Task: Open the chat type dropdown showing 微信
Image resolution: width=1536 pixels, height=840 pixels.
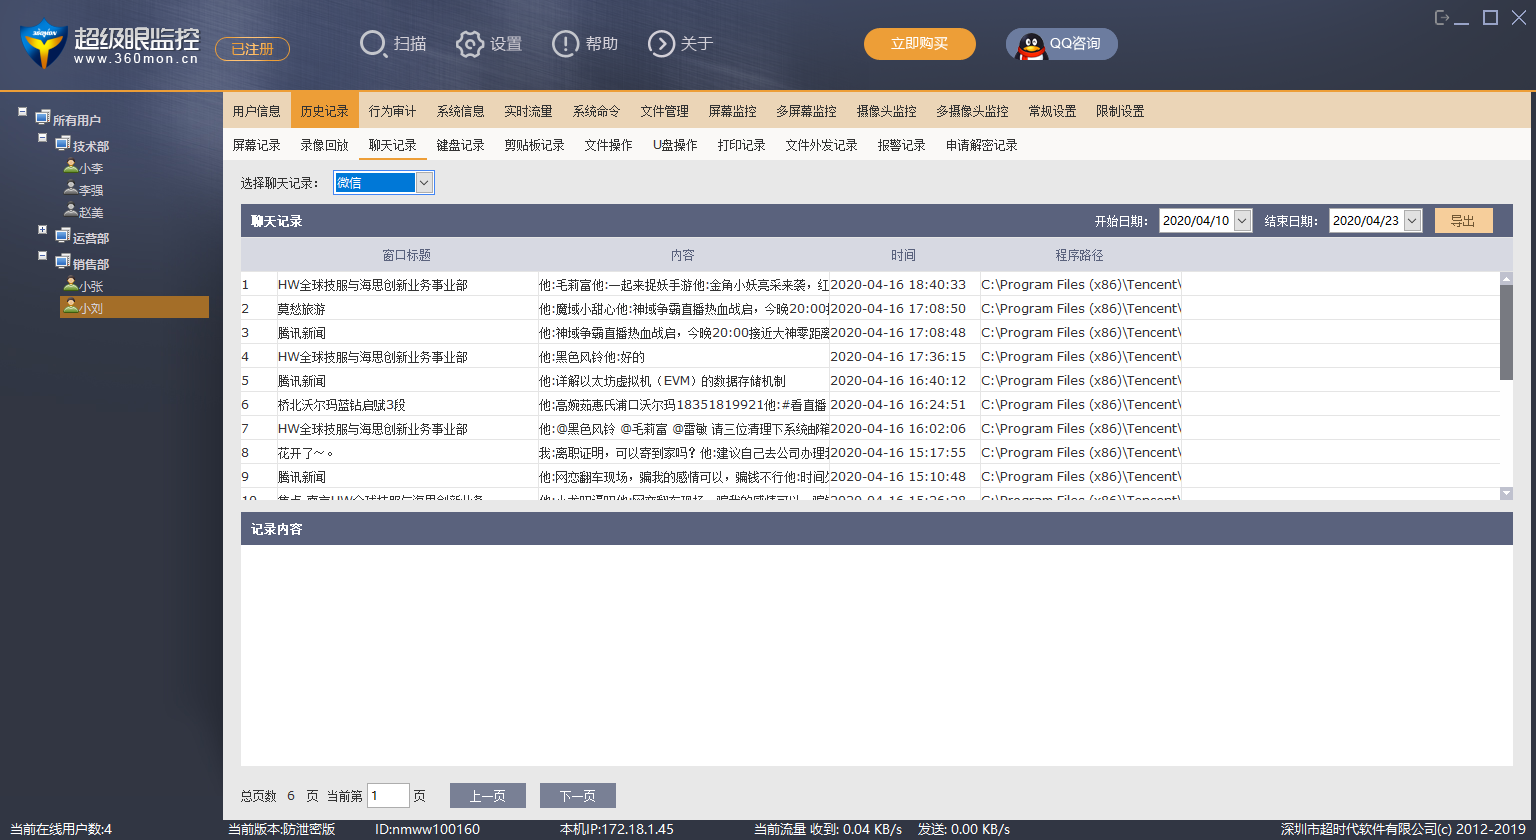Action: [424, 182]
